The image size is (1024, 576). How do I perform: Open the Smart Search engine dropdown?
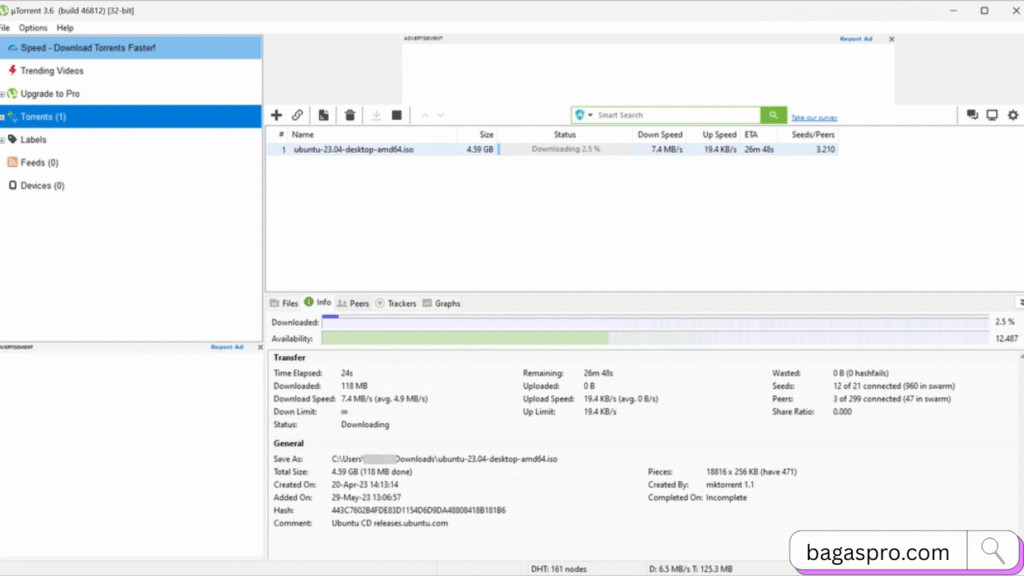(583, 115)
